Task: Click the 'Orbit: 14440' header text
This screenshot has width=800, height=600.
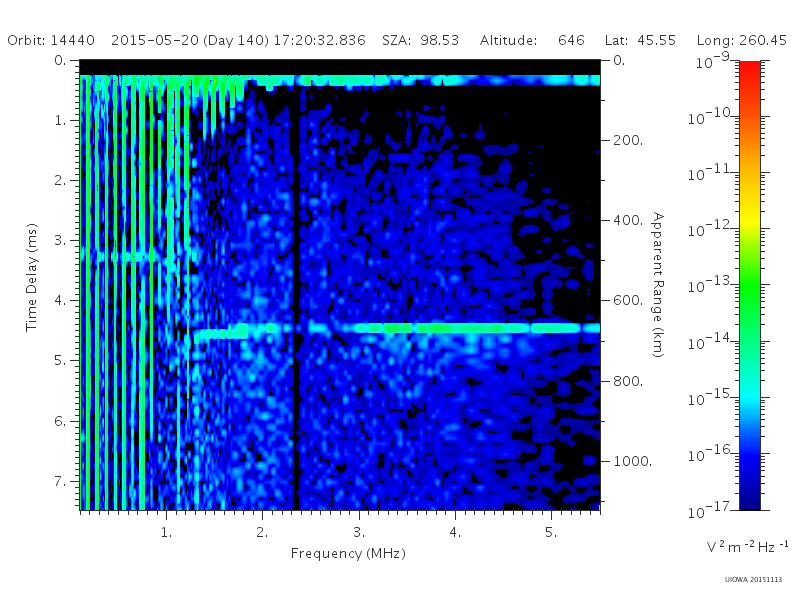Action: point(51,40)
